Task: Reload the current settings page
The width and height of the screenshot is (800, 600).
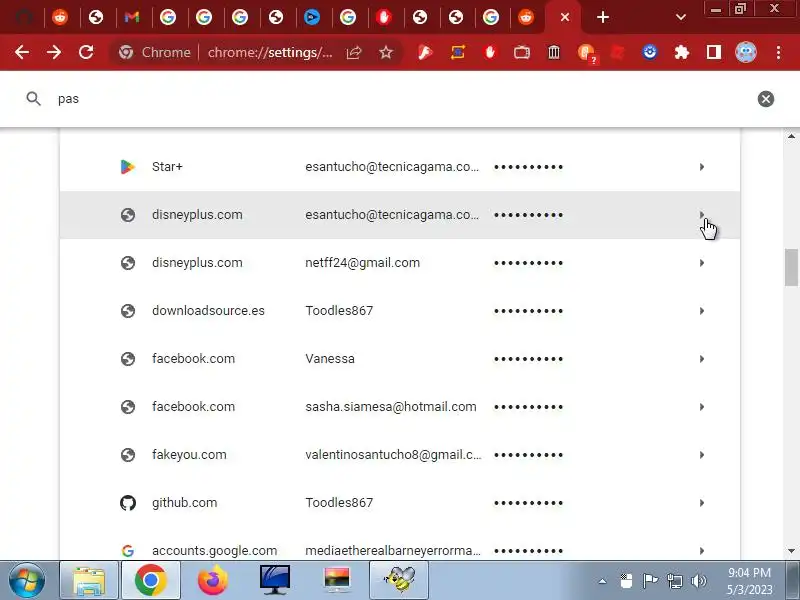Action: 86,52
